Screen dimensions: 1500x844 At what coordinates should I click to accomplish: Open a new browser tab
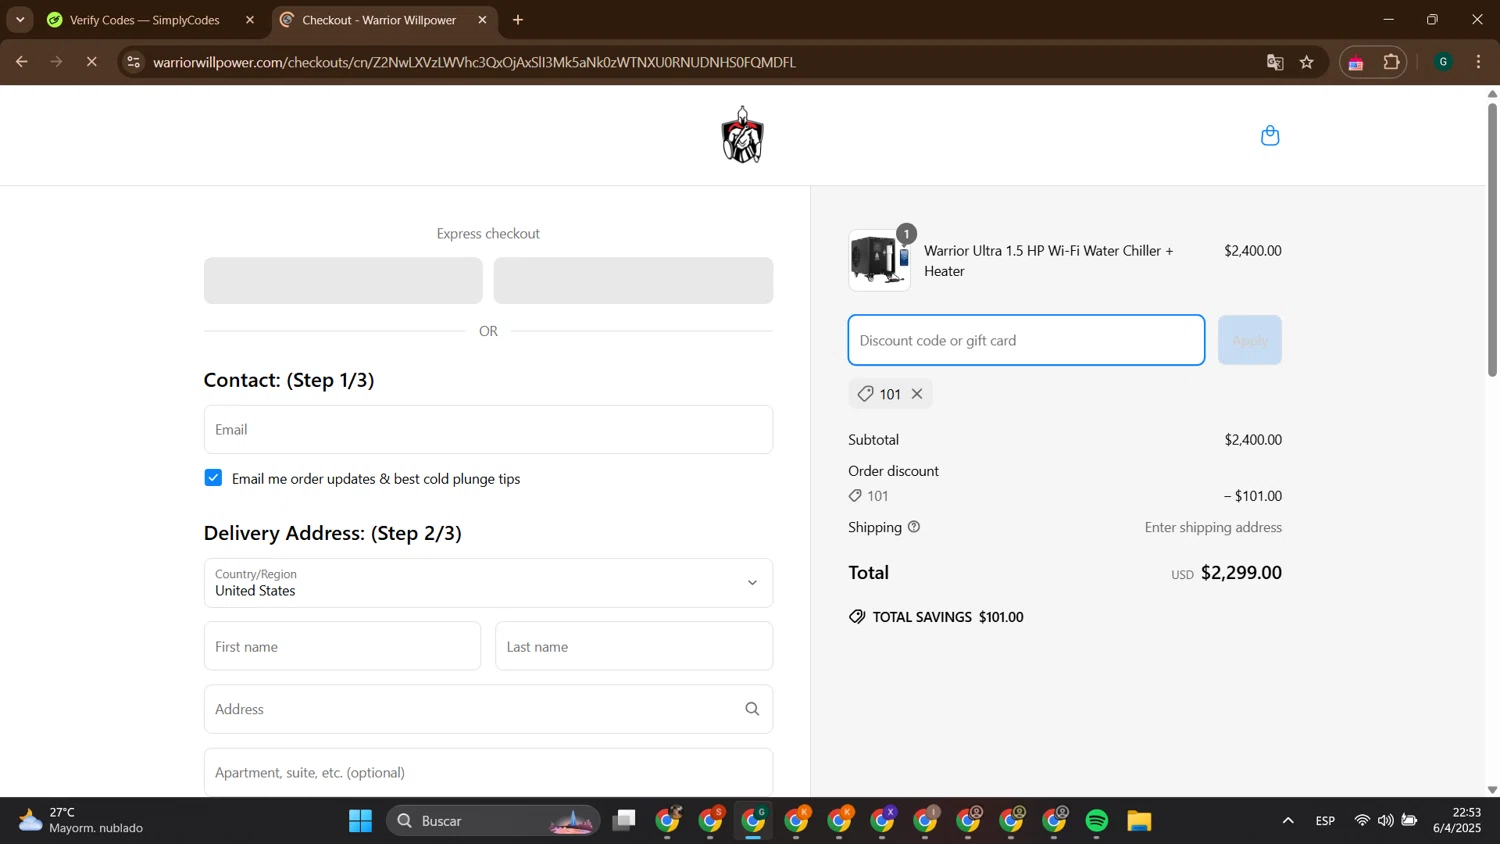pos(518,20)
